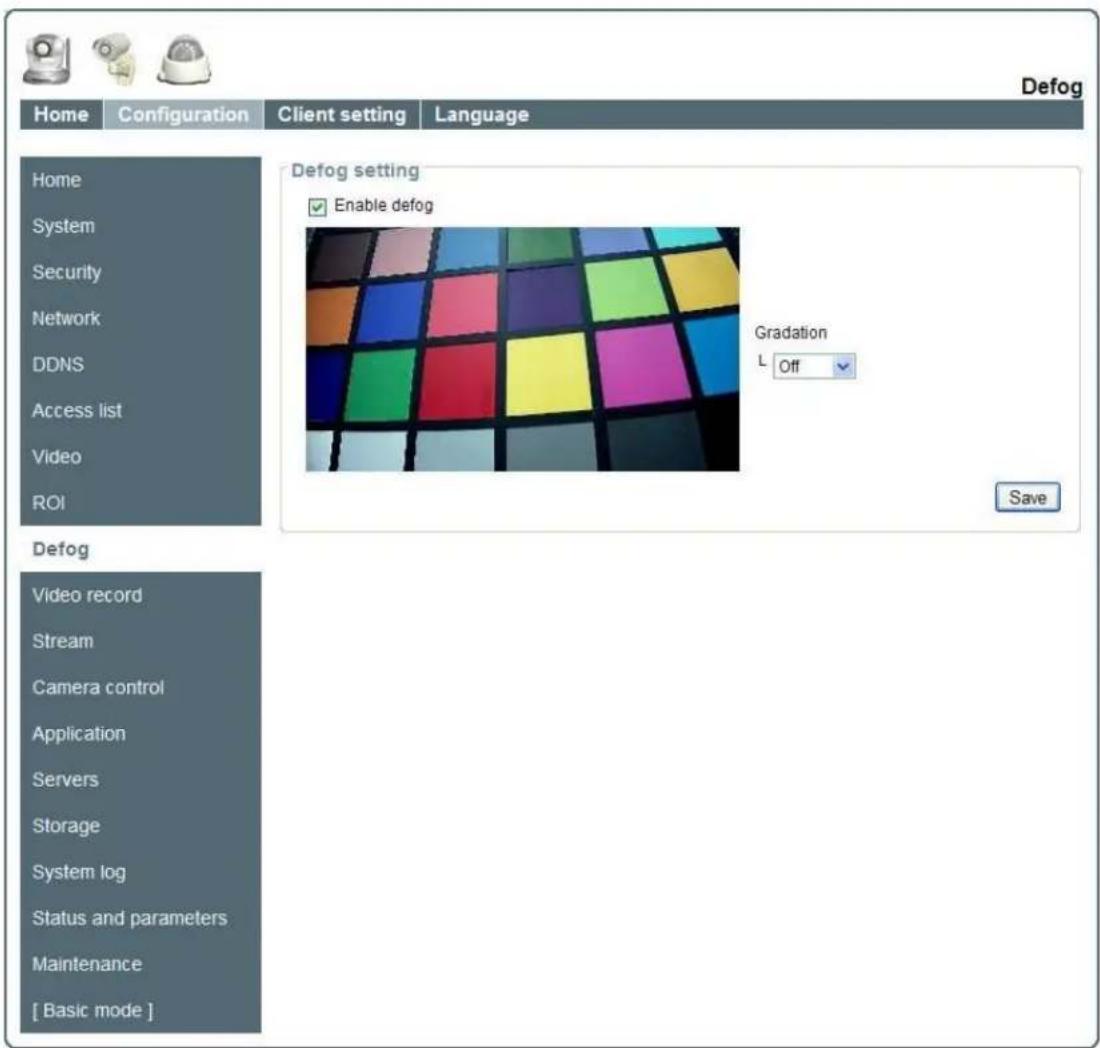Select DDNS in the sidebar
Viewport: 1100px width, 1048px height.
click(x=140, y=365)
